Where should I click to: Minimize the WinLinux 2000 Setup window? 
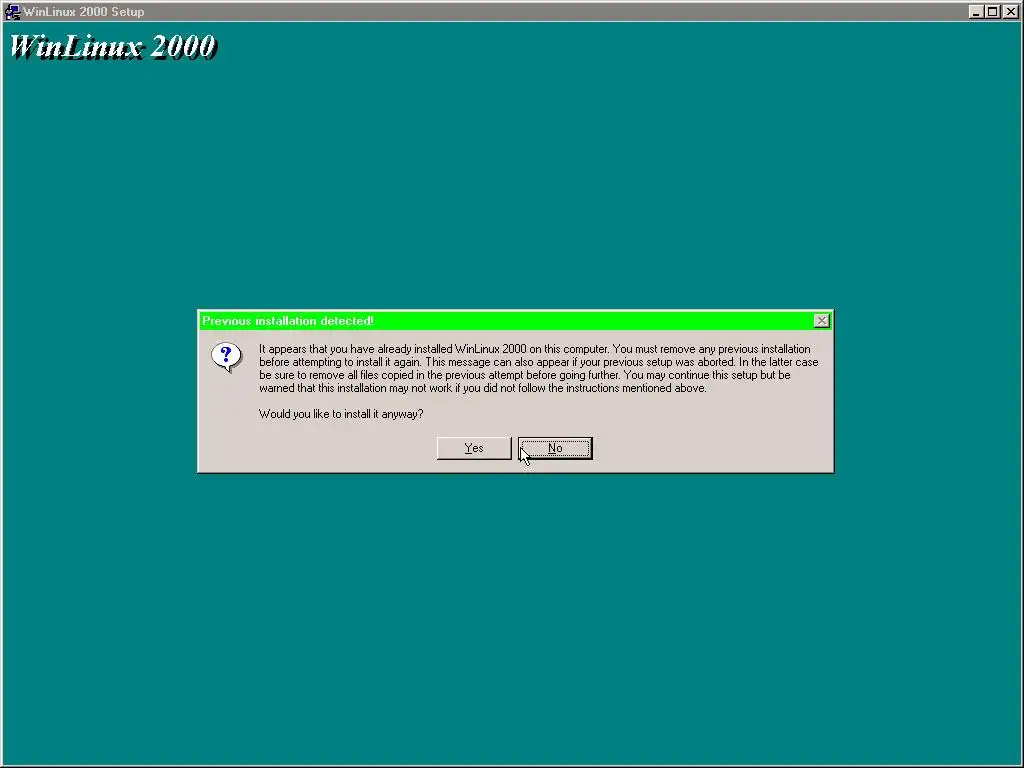coord(976,11)
